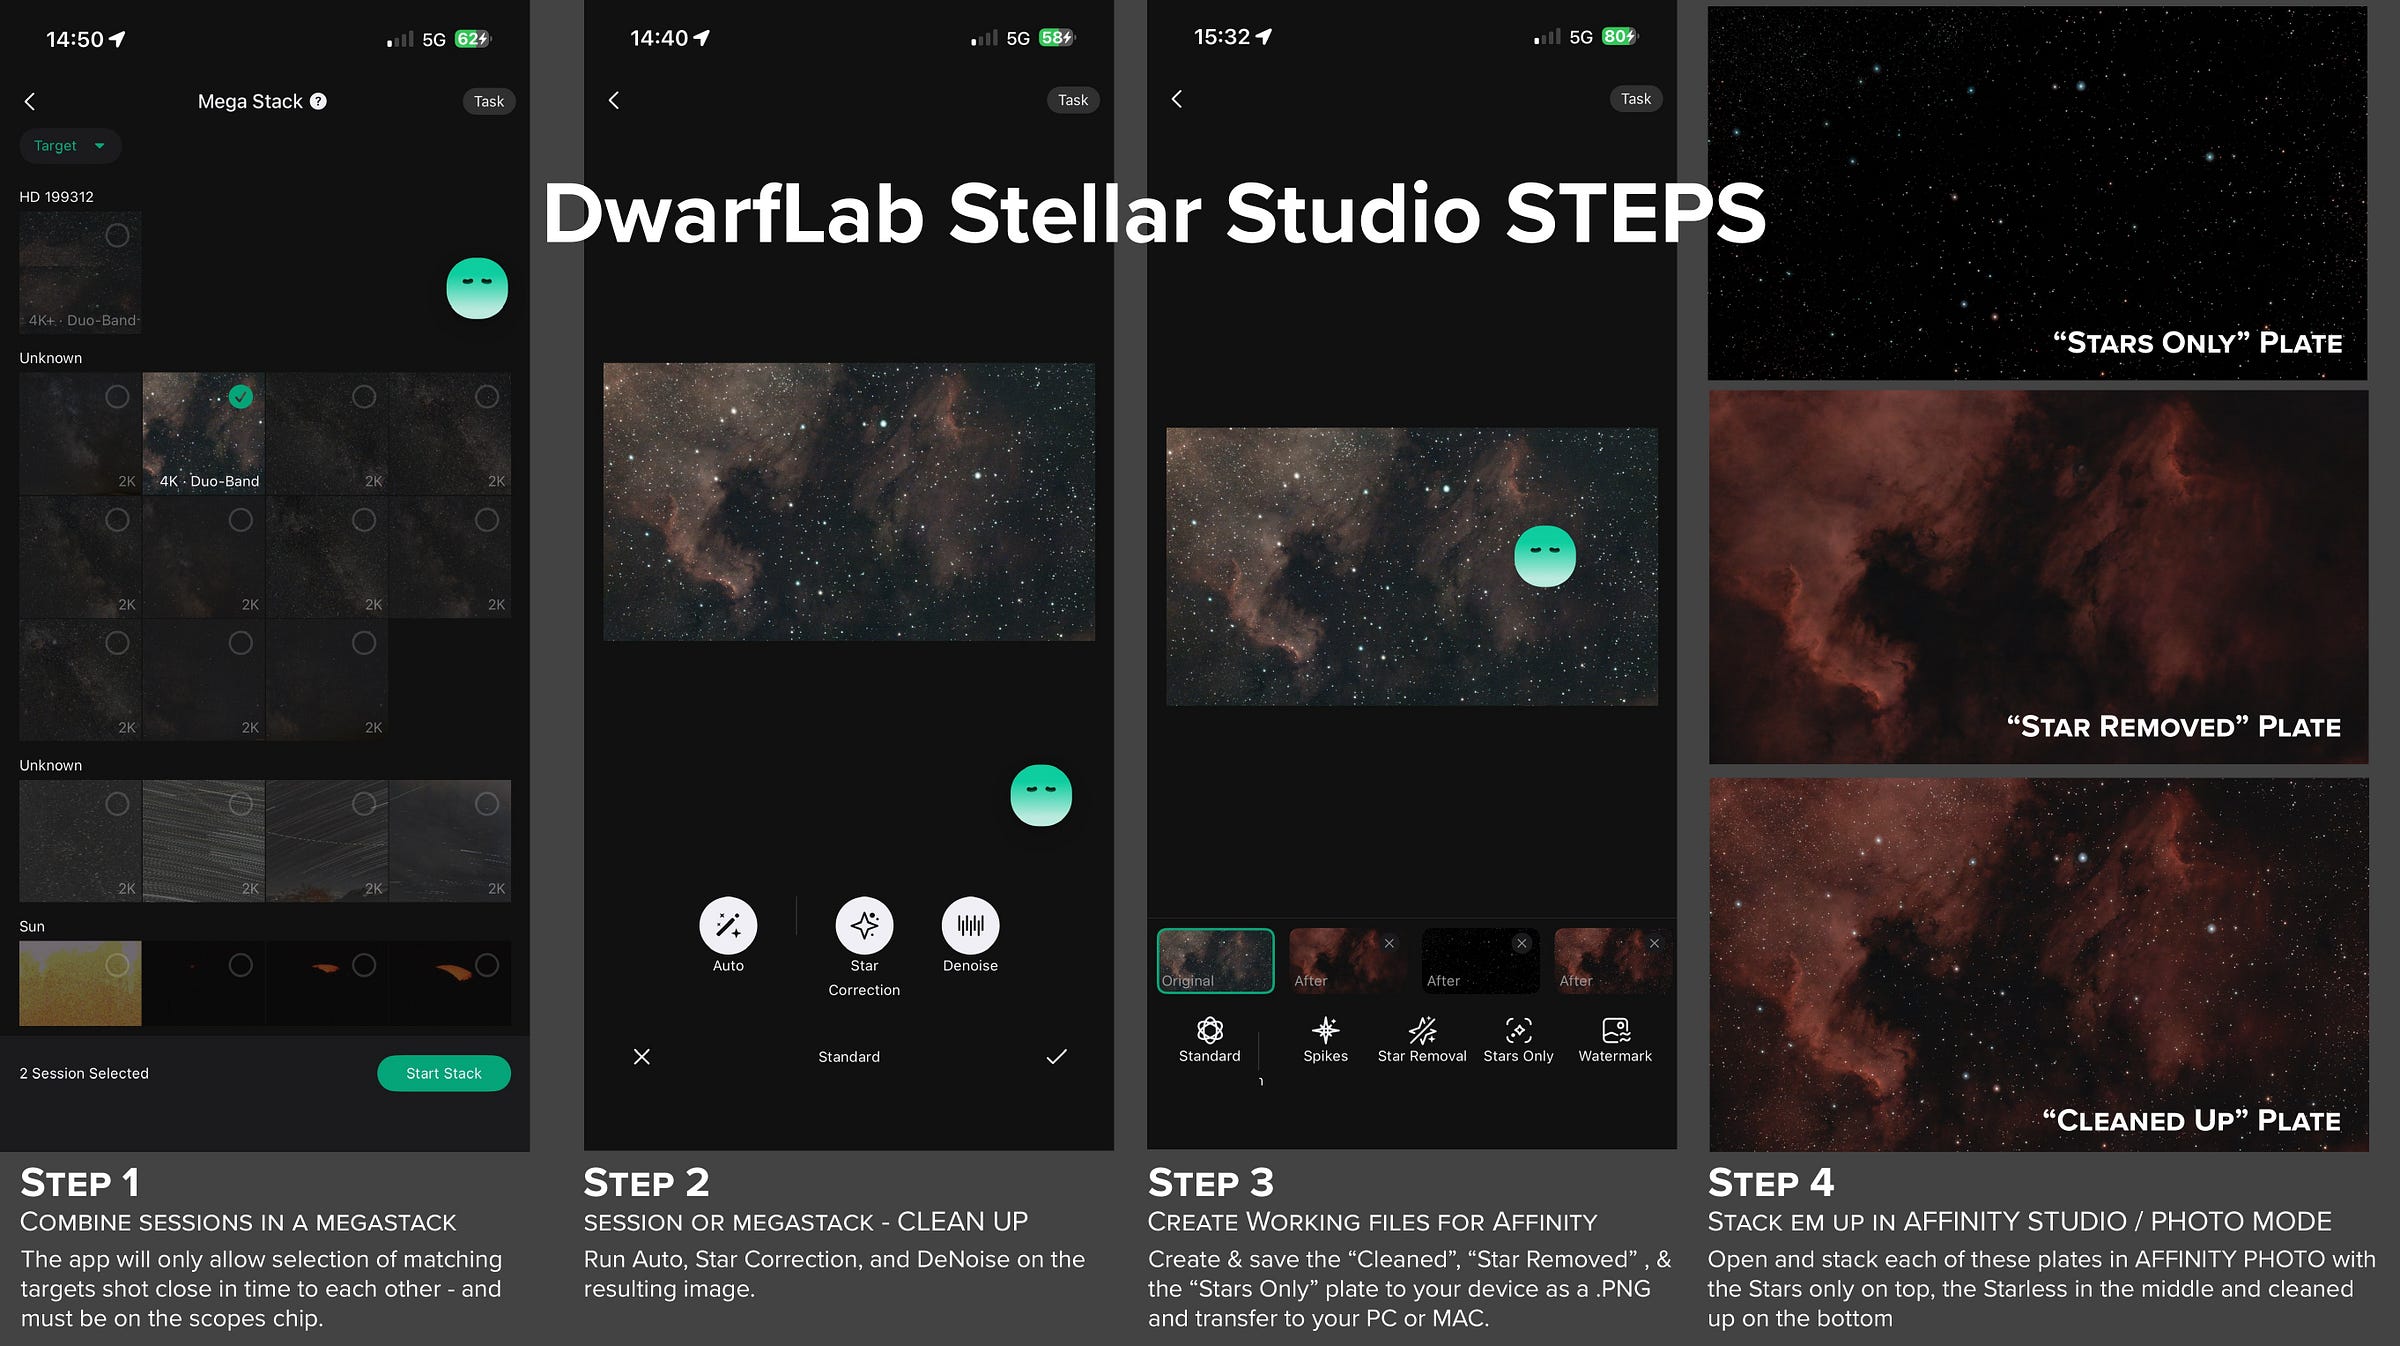This screenshot has height=1346, width=2400.
Task: Open the "Cleaned Up" plate image
Action: click(2038, 964)
